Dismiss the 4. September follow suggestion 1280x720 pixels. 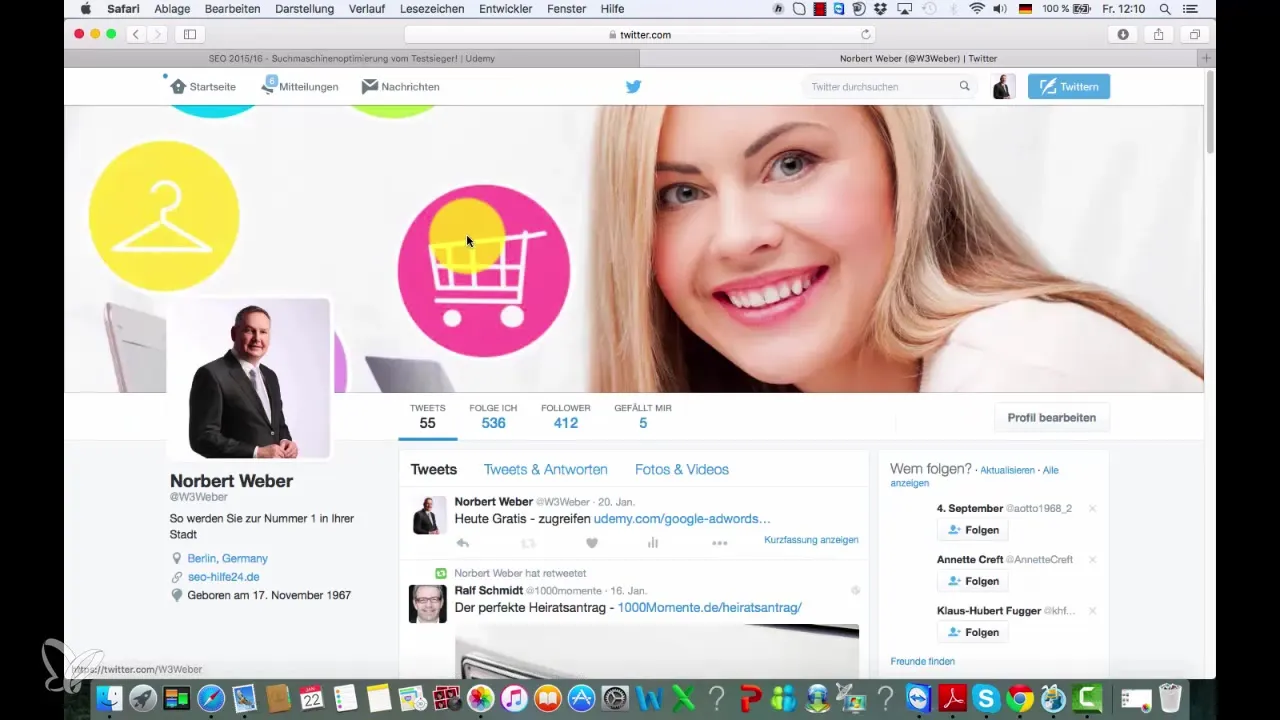(x=1092, y=509)
